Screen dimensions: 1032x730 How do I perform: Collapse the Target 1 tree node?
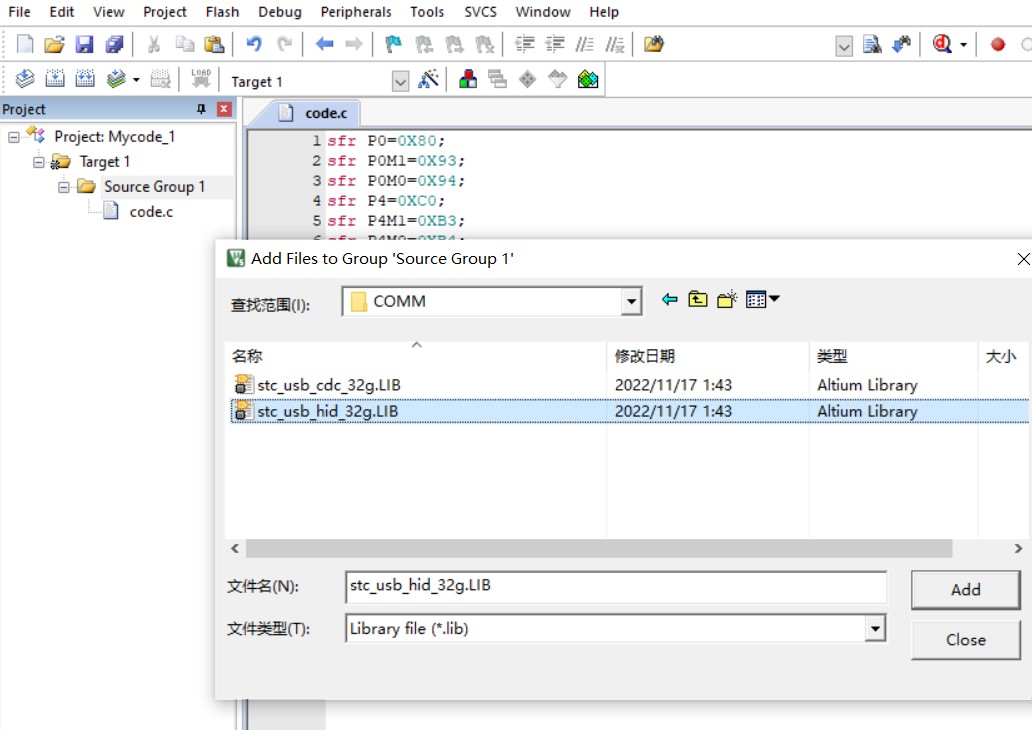39,162
